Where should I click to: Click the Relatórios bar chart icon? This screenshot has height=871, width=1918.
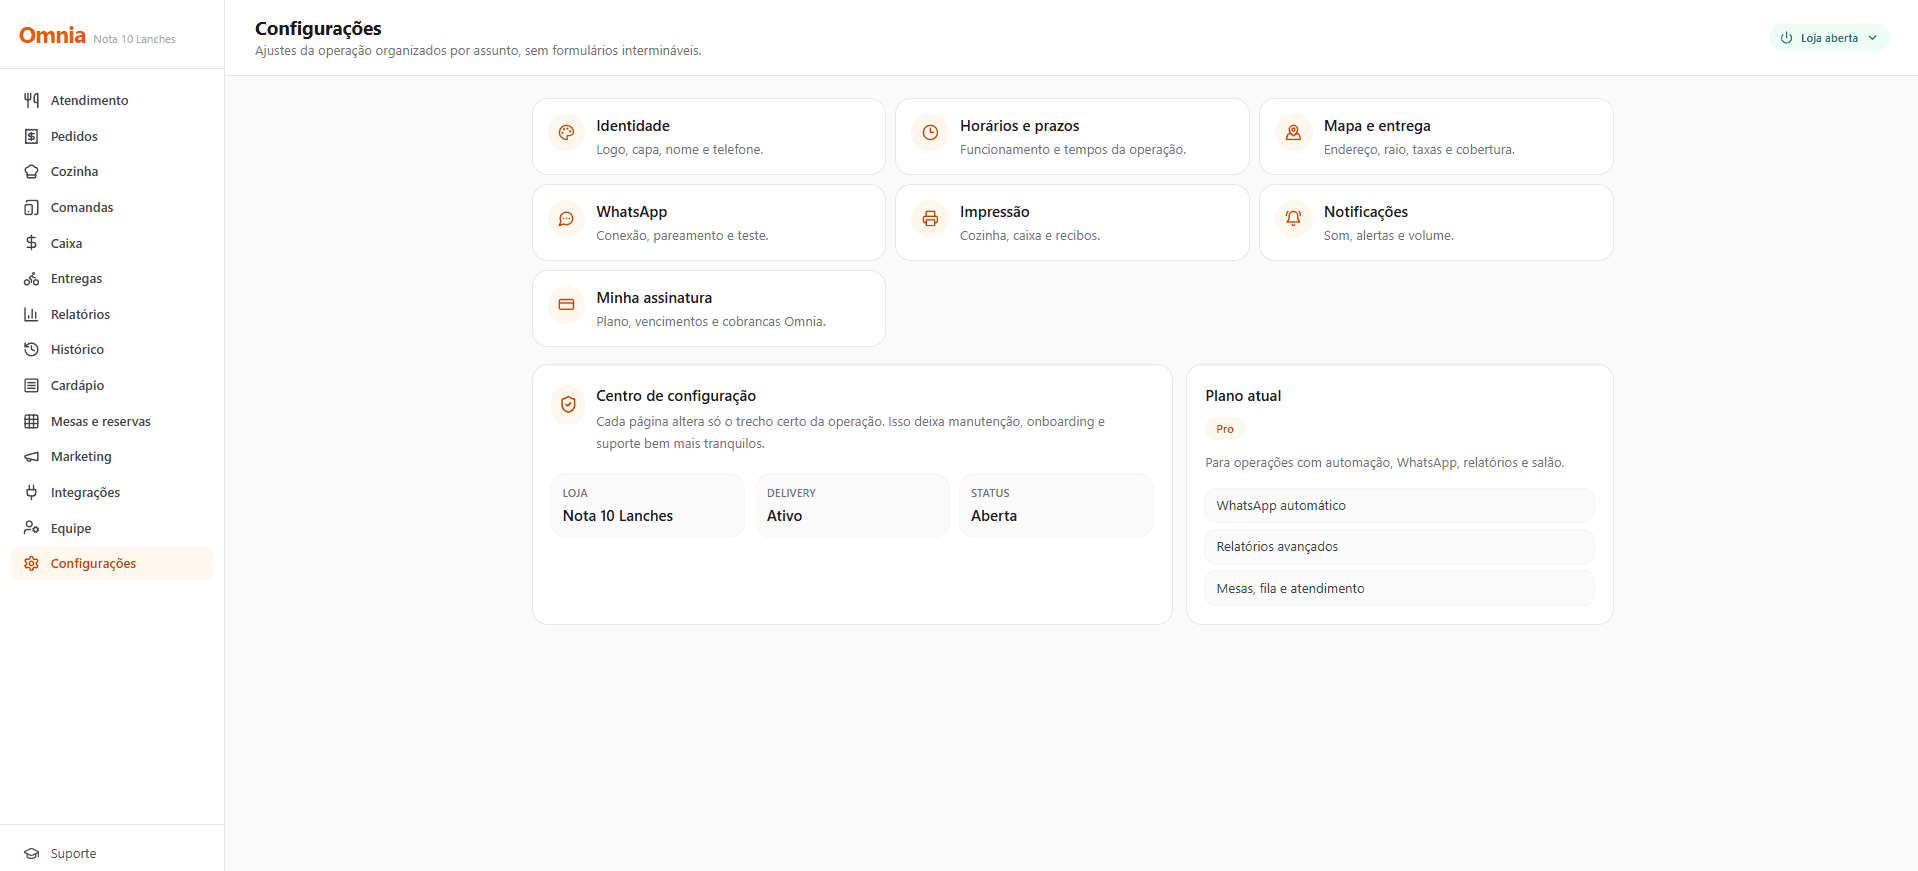pos(31,314)
